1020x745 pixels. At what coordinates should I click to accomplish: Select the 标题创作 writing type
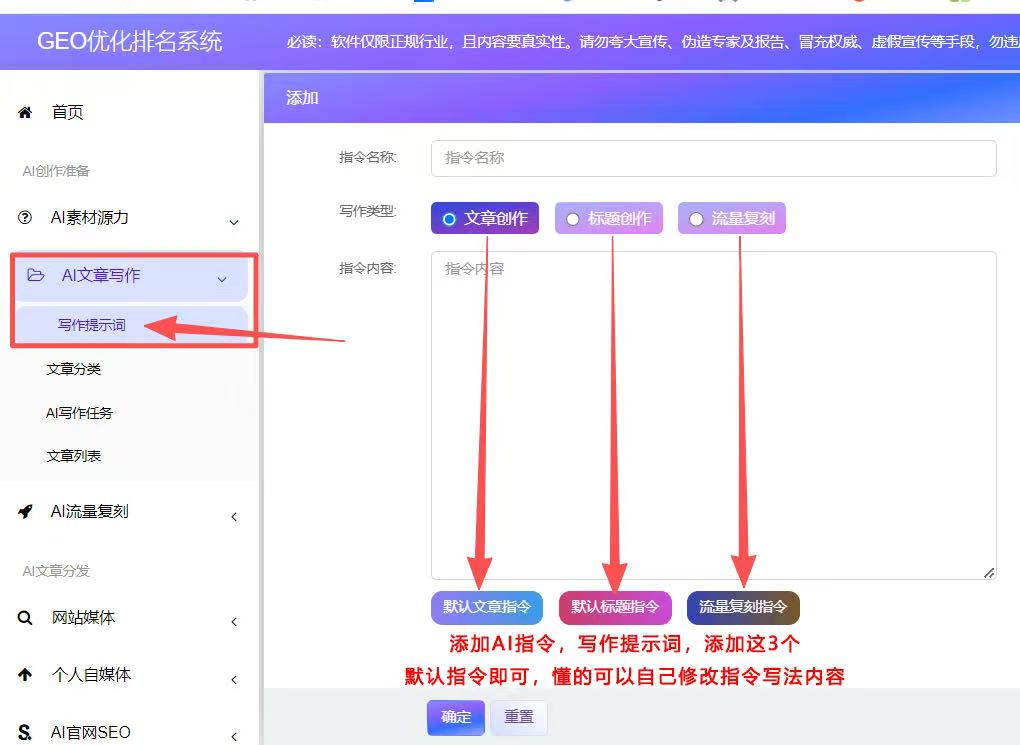click(x=608, y=217)
